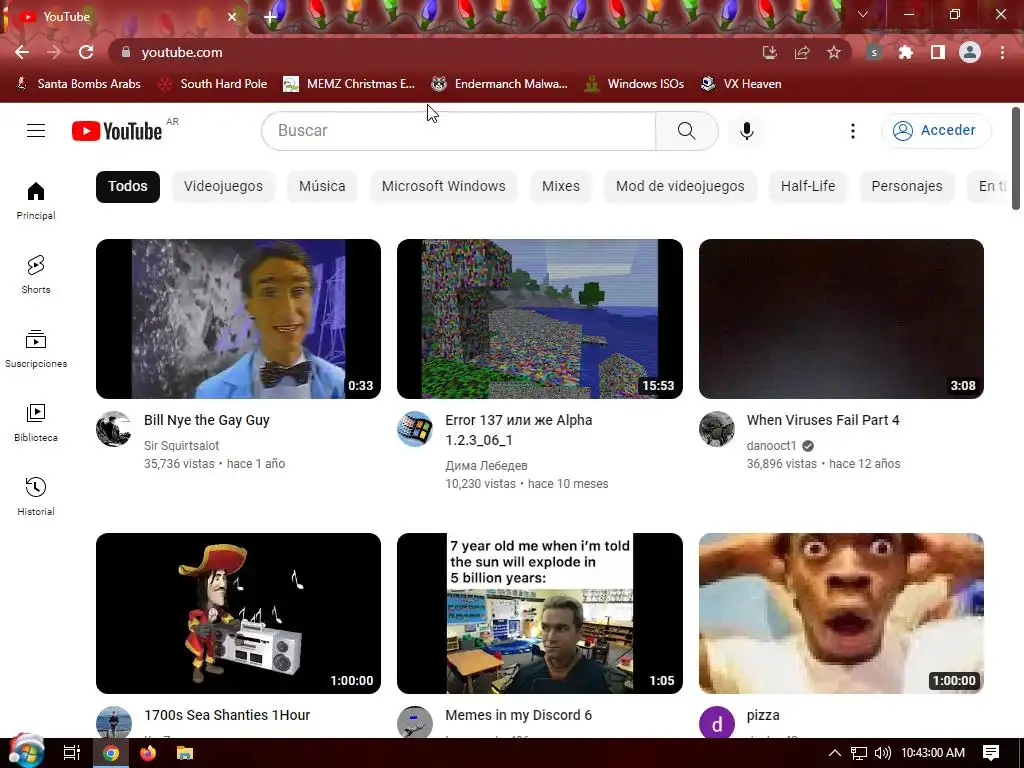
Task: Open Task View on the taskbar
Action: click(72, 753)
